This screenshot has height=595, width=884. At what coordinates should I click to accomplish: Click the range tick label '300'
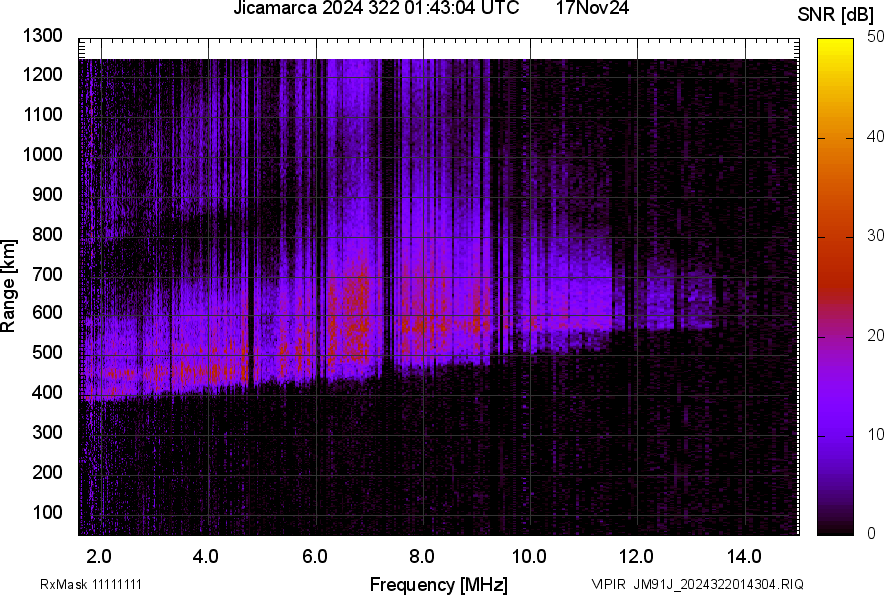point(47,433)
